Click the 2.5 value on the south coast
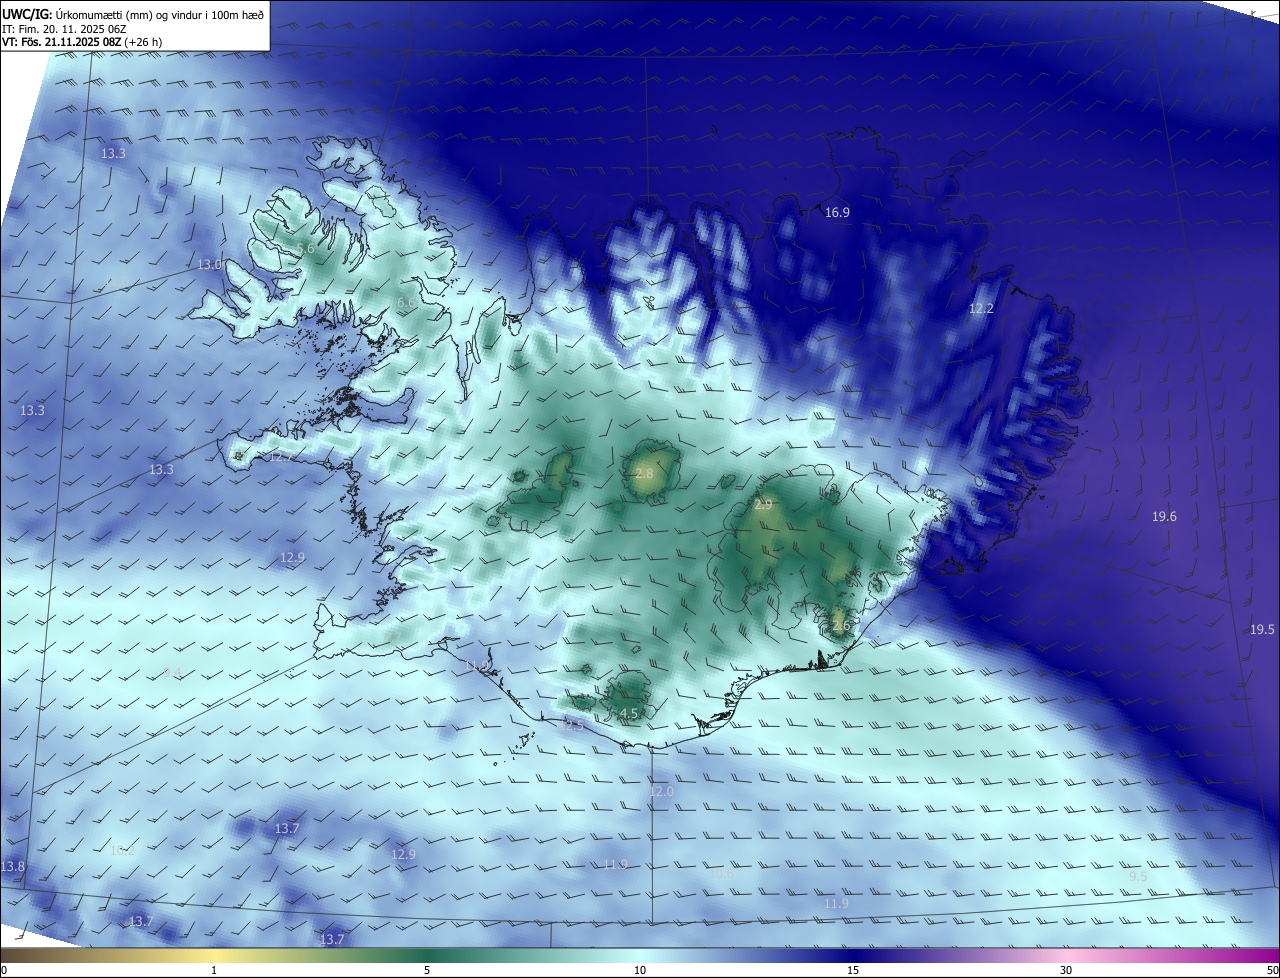This screenshot has height=978, width=1280. coord(574,726)
